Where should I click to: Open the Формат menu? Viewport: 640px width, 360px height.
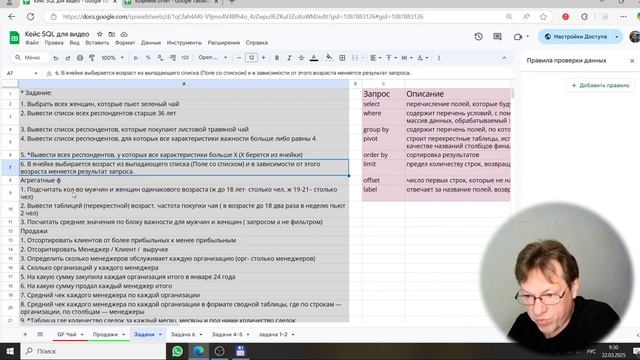[x=125, y=43]
